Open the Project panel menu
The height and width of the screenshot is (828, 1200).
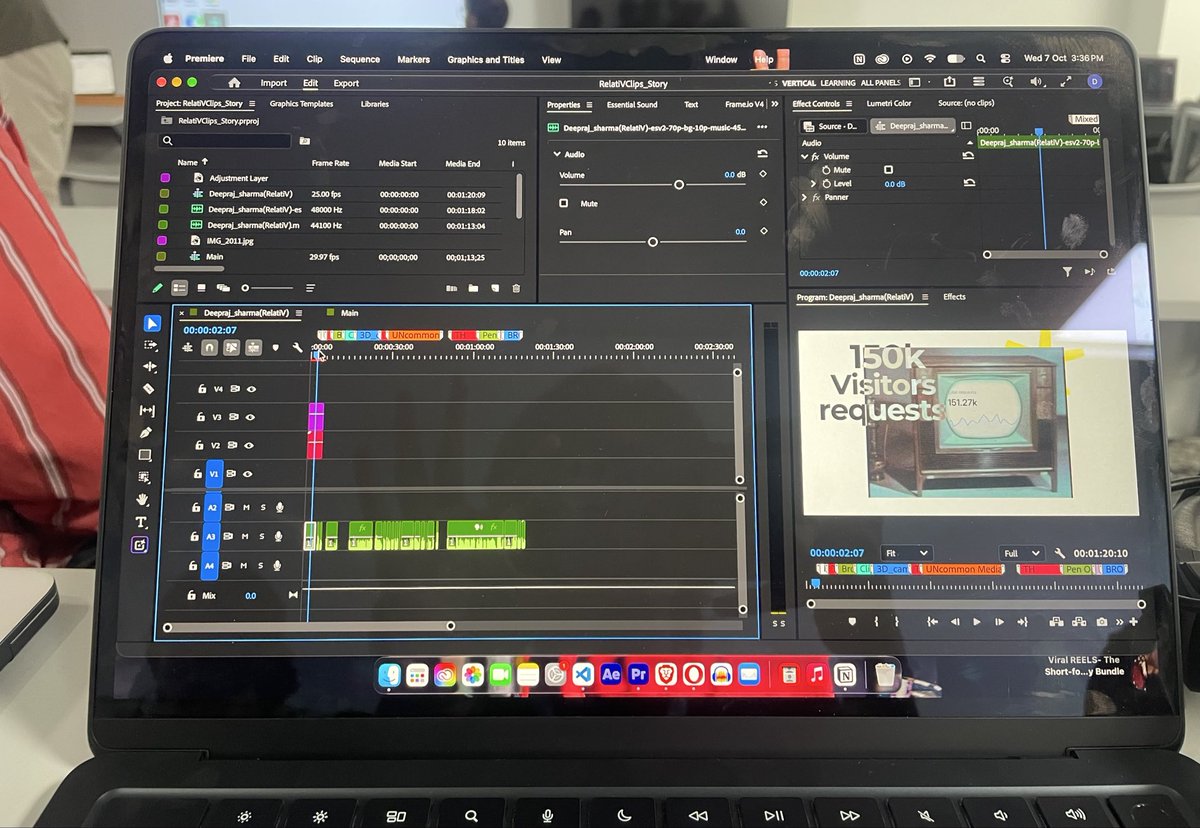251,103
